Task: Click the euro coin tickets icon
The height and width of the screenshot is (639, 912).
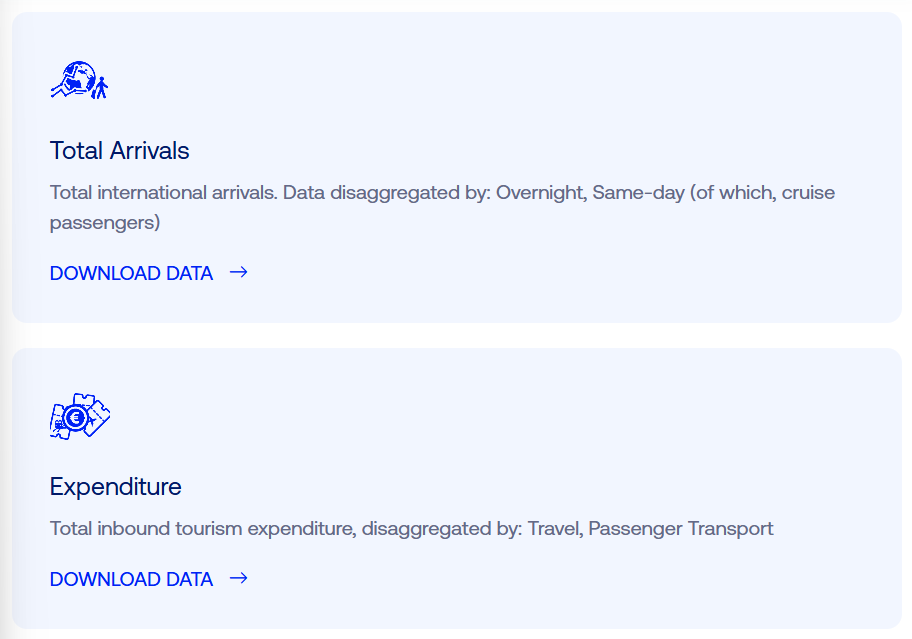Action: tap(79, 416)
